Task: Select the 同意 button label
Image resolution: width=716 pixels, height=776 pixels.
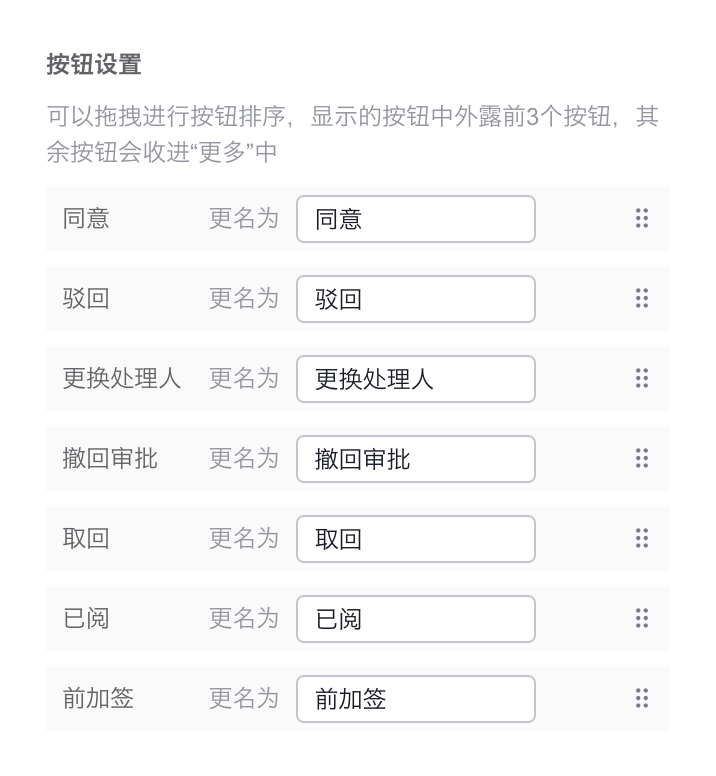Action: point(86,218)
